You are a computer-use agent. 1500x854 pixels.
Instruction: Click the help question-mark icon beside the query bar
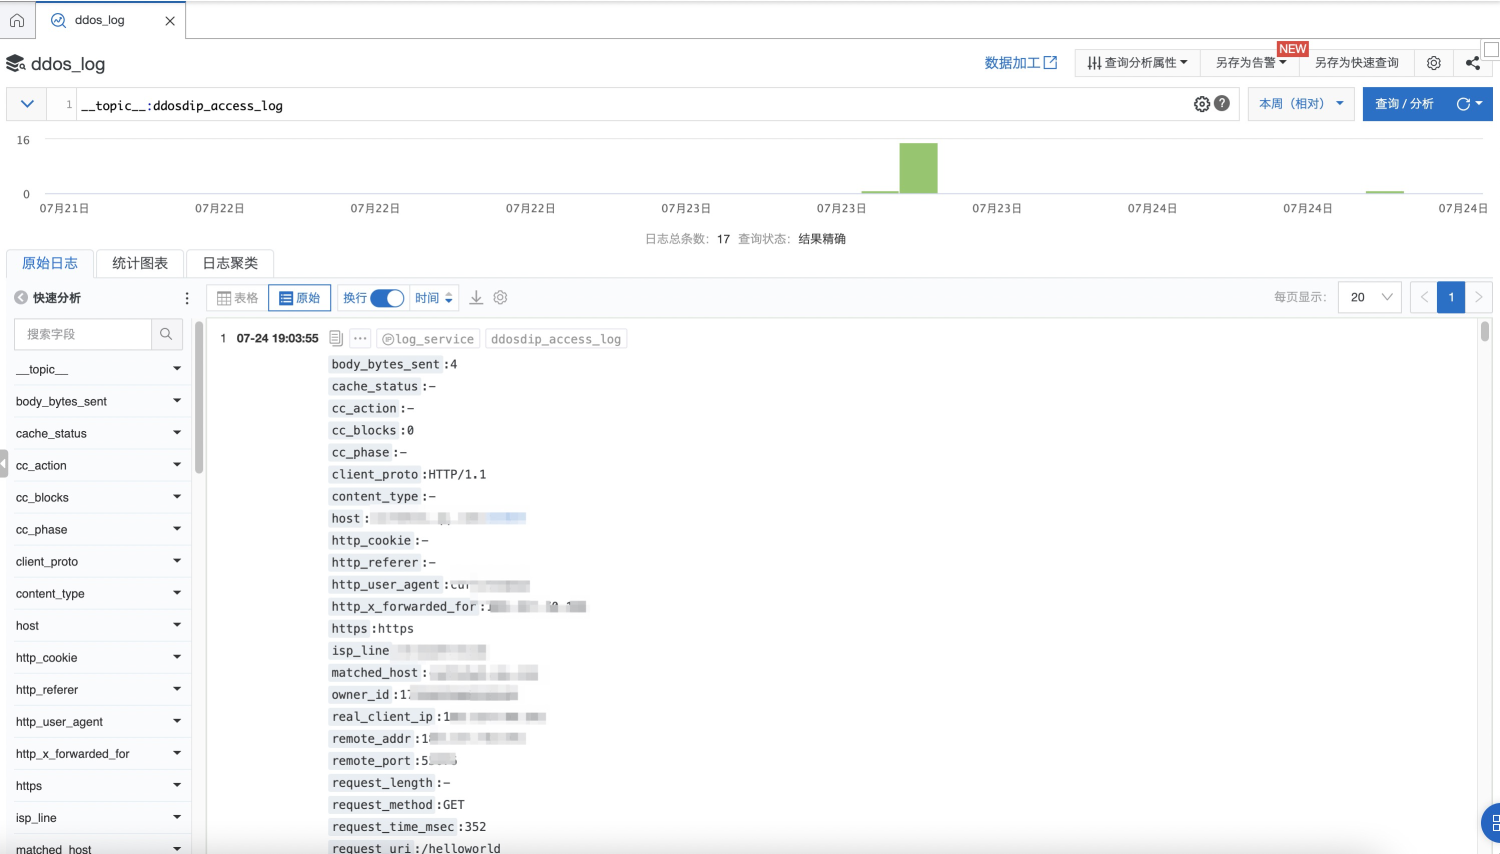click(1221, 103)
